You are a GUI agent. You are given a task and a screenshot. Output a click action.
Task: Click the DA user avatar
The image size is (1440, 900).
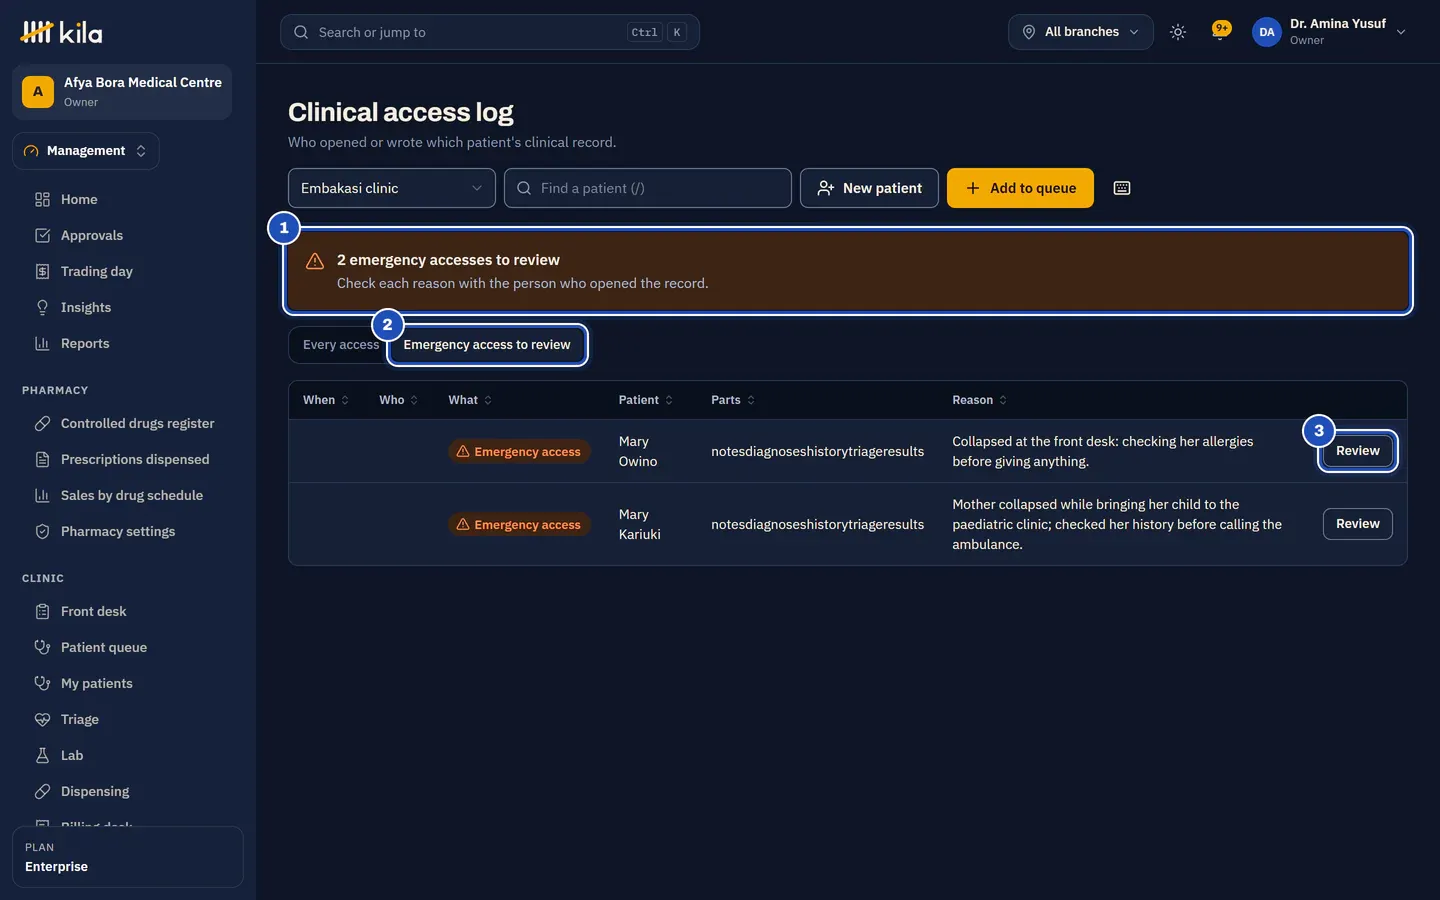(1267, 32)
